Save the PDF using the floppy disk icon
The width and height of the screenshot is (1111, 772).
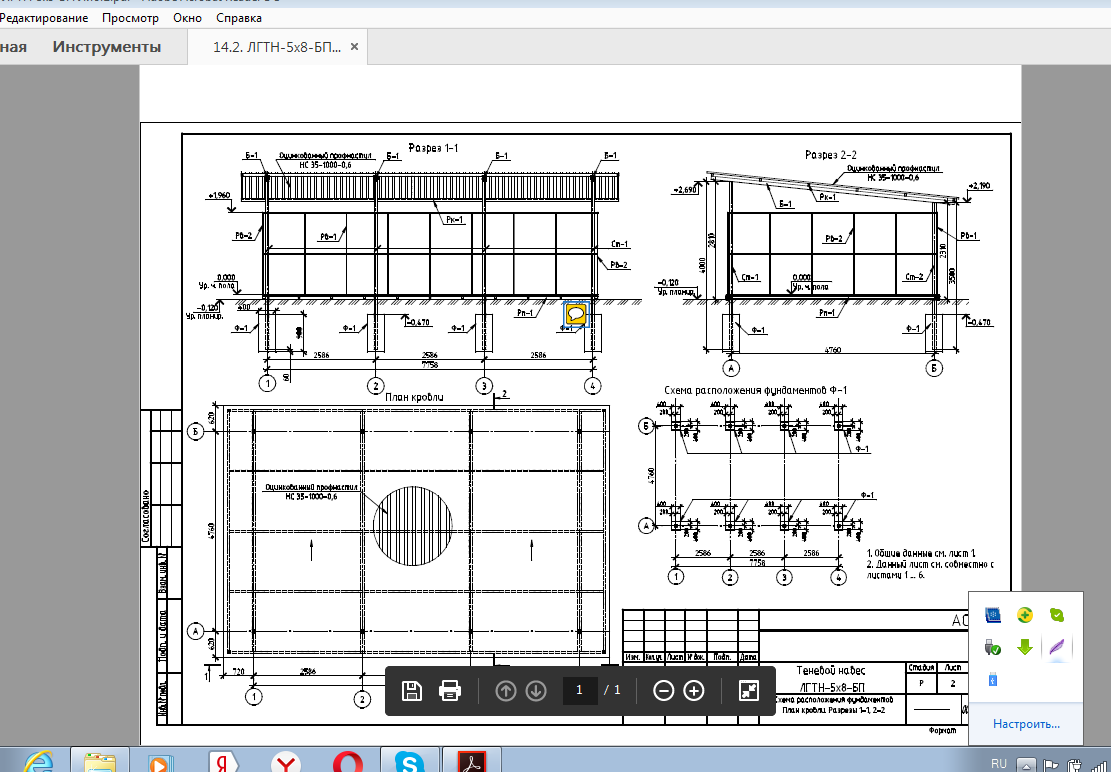tap(411, 690)
